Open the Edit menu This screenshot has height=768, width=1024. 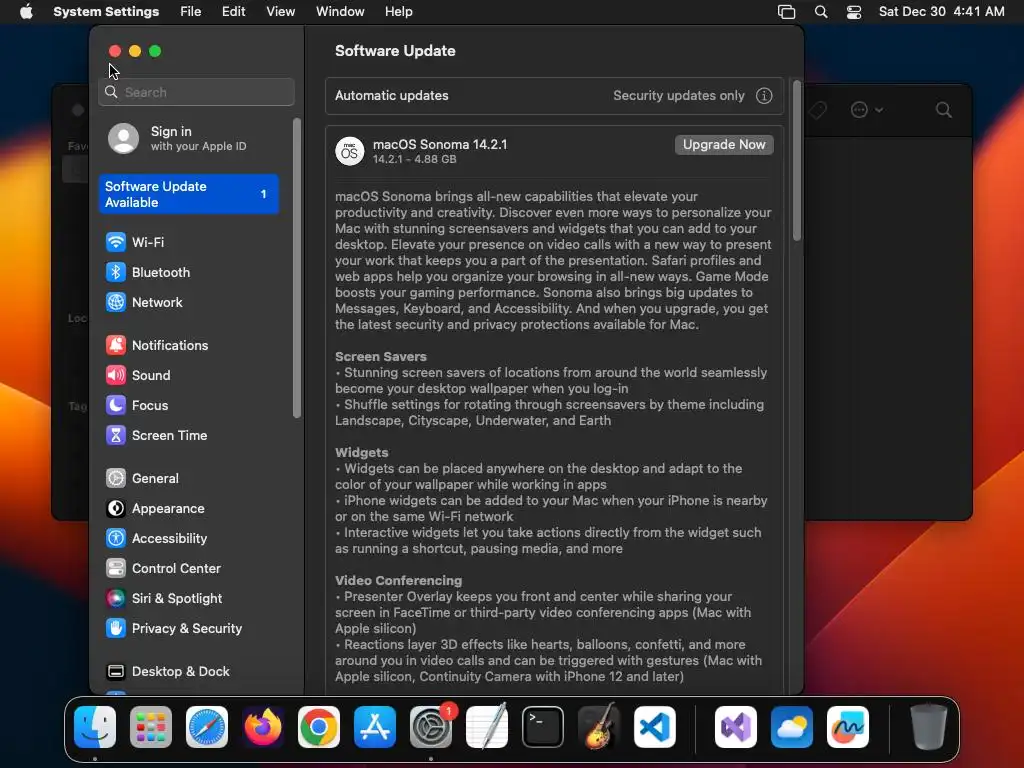[234, 12]
